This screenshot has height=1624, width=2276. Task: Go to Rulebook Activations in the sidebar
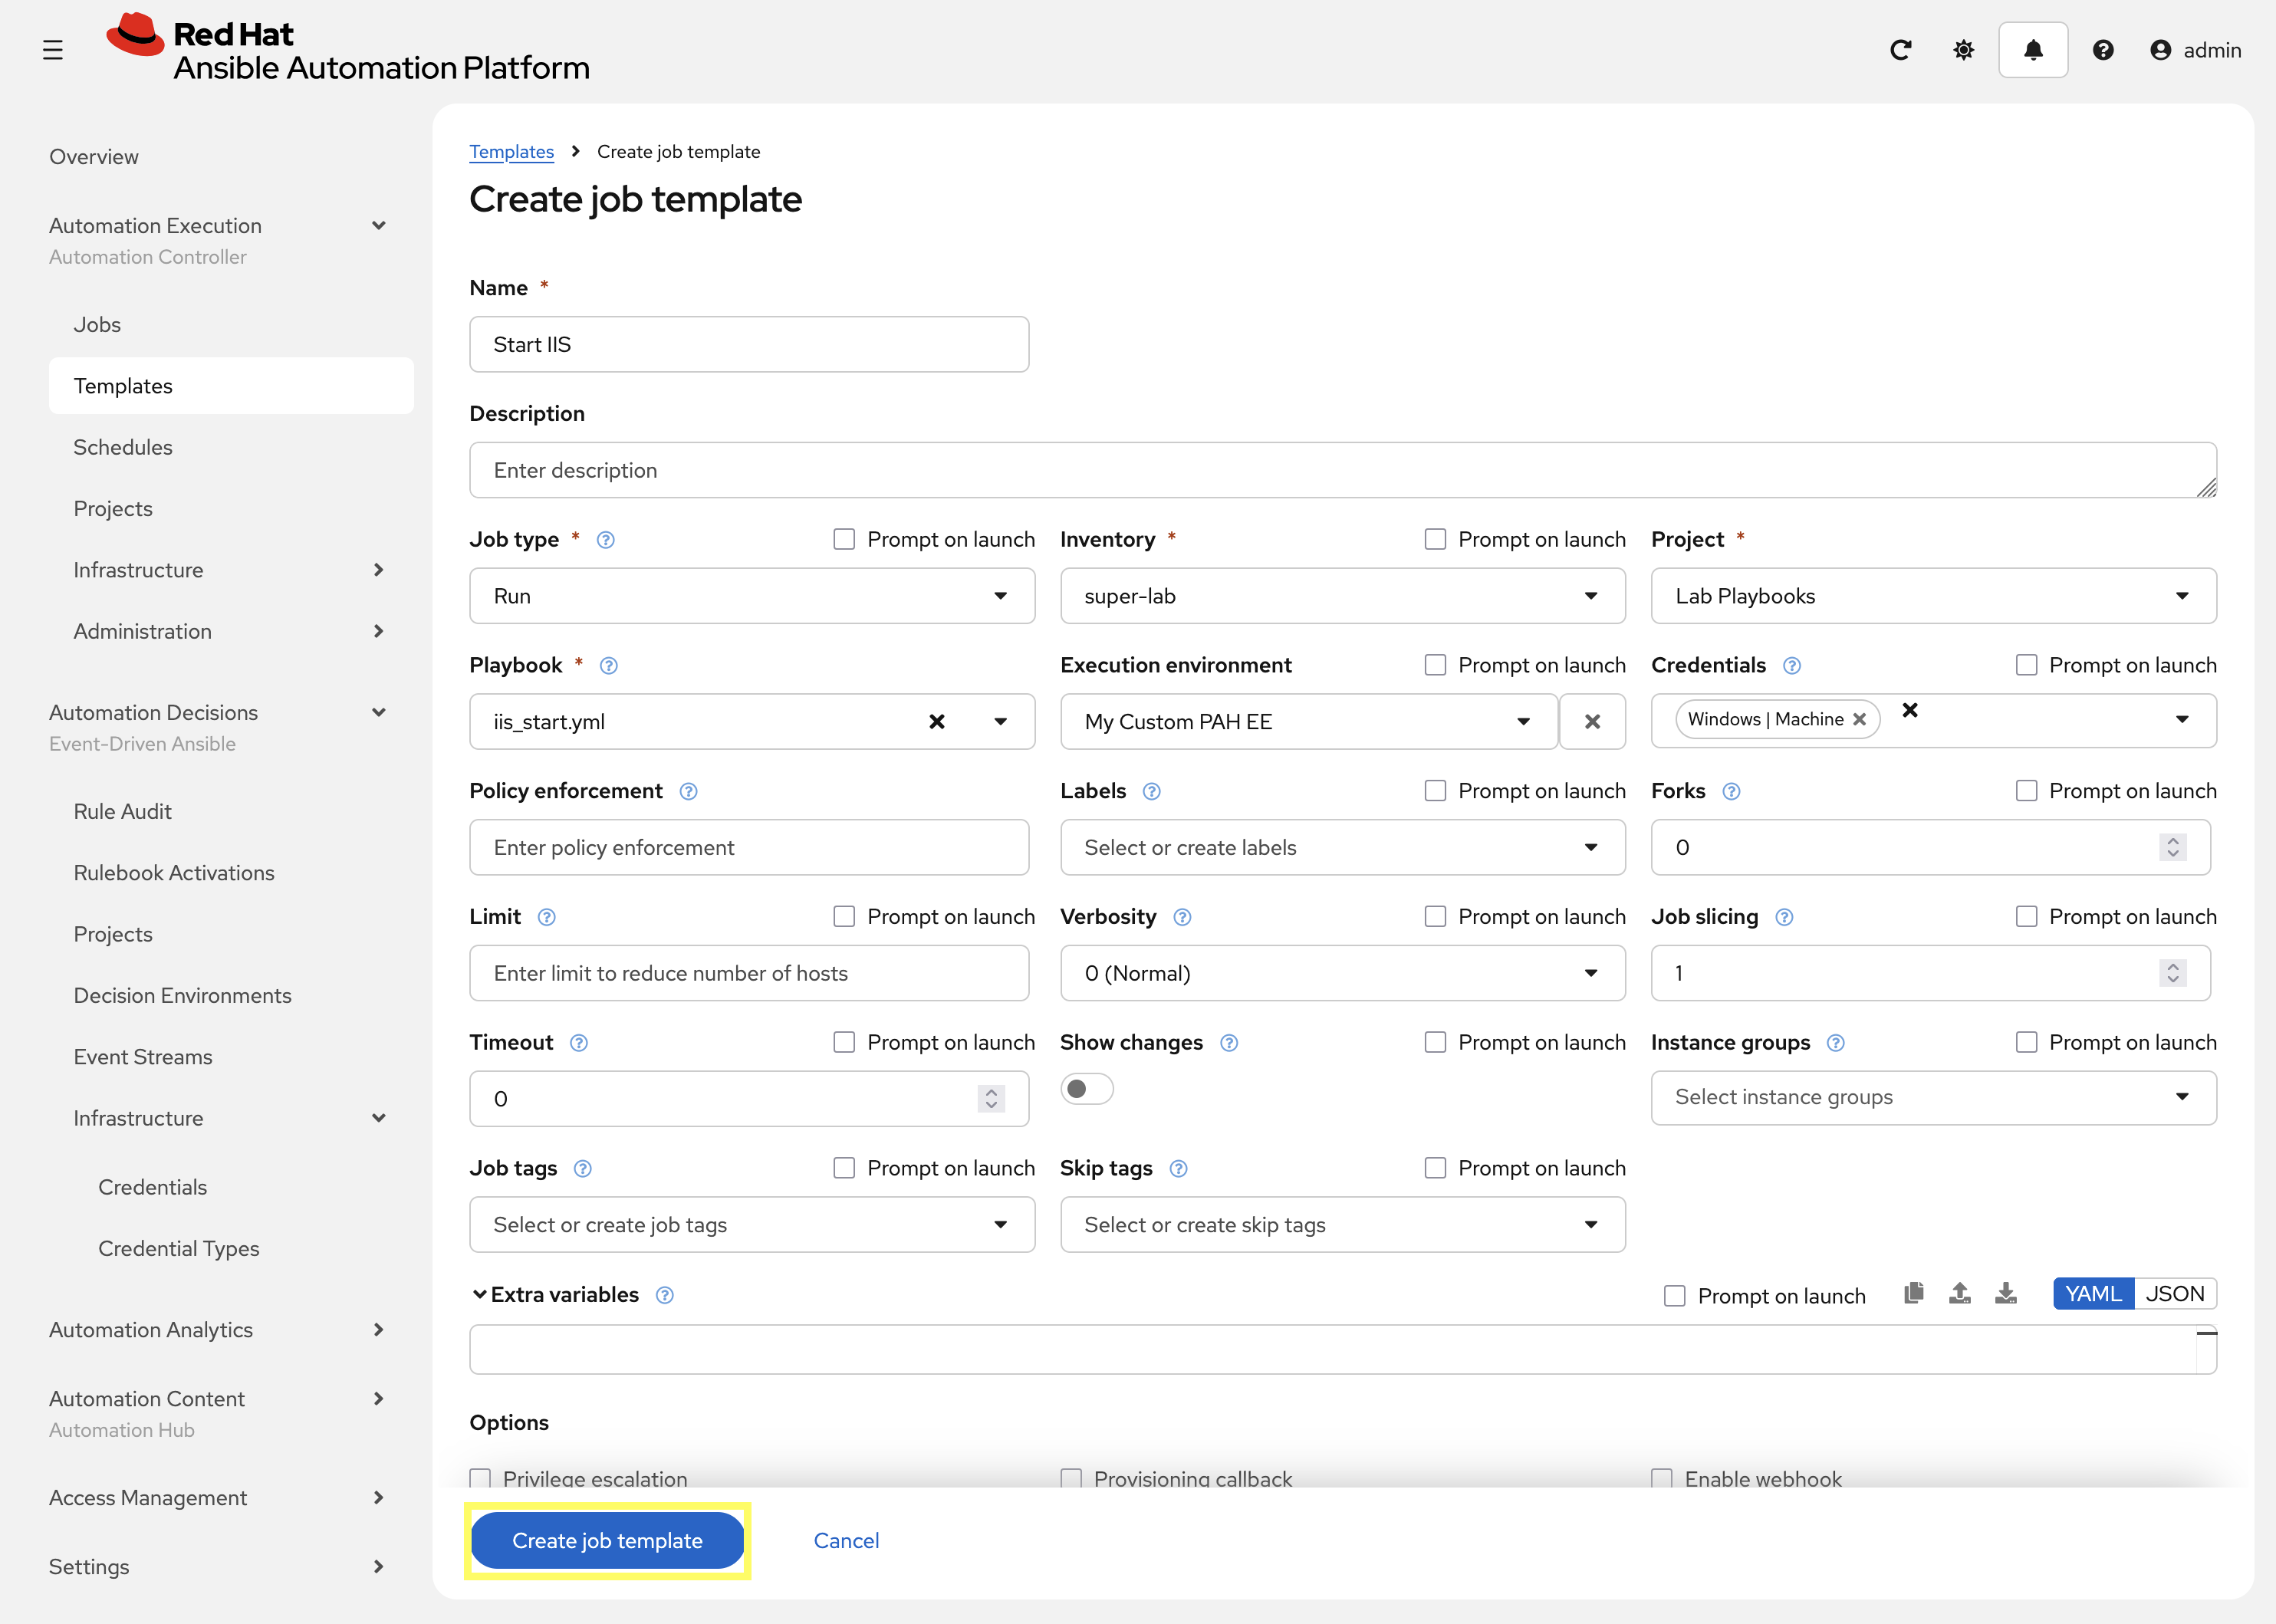(174, 872)
